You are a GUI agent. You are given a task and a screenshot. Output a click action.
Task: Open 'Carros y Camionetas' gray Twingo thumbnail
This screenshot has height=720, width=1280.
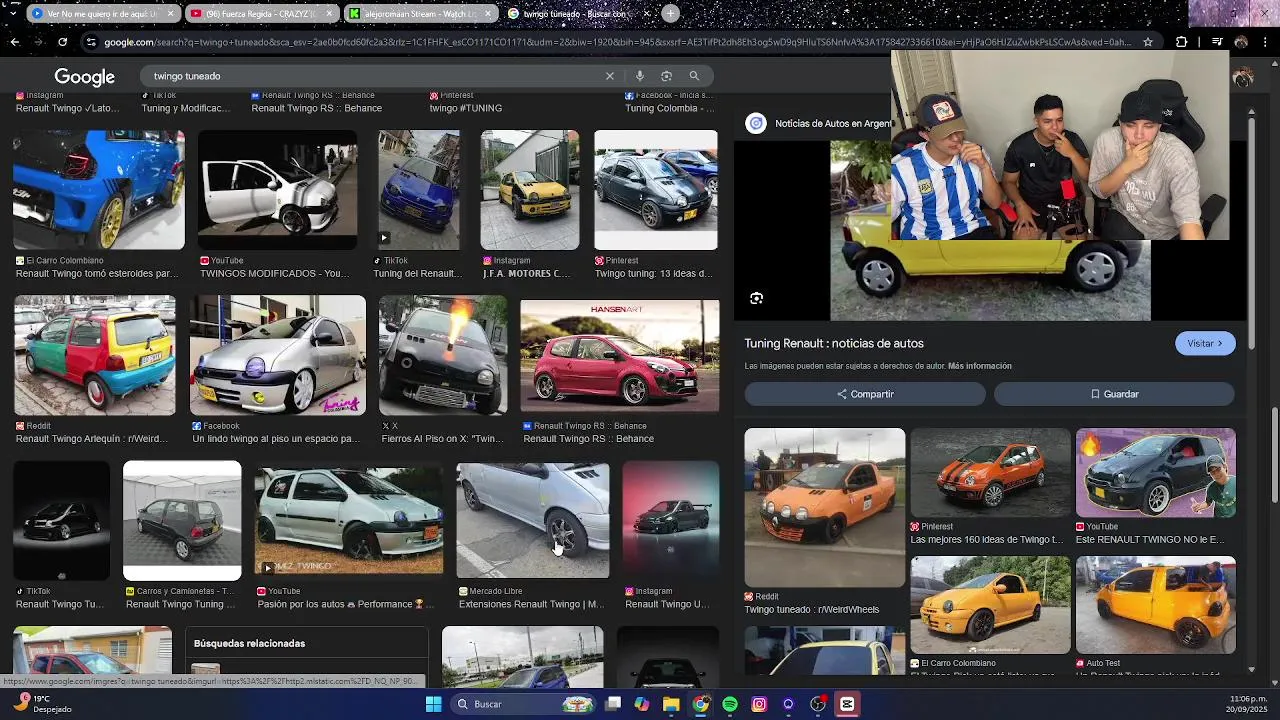tap(182, 520)
